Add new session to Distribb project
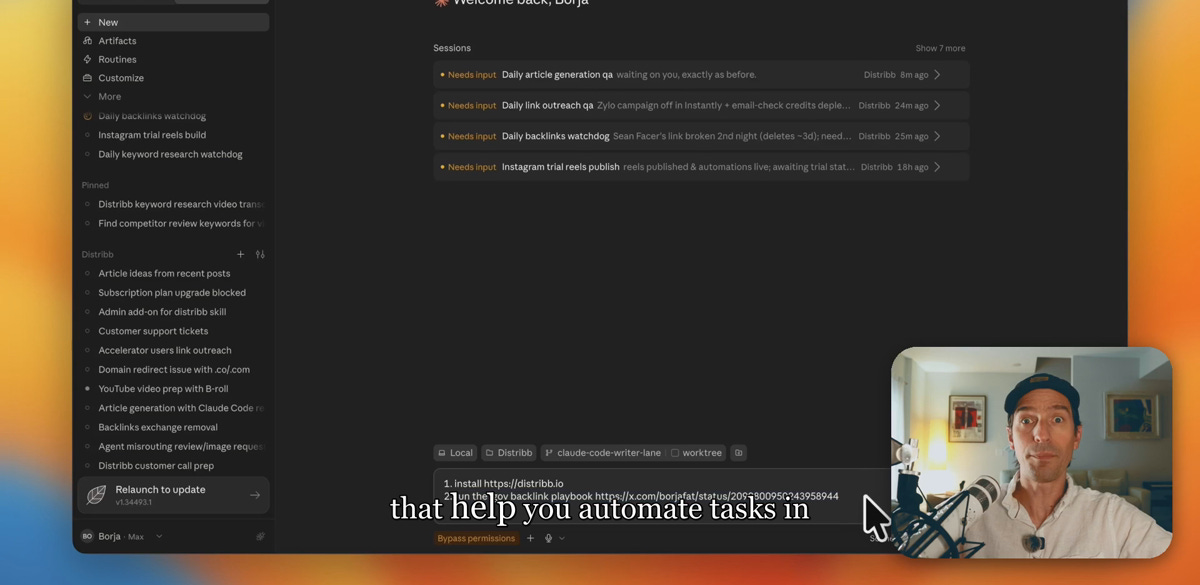Viewport: 1200px width, 585px height. point(240,254)
